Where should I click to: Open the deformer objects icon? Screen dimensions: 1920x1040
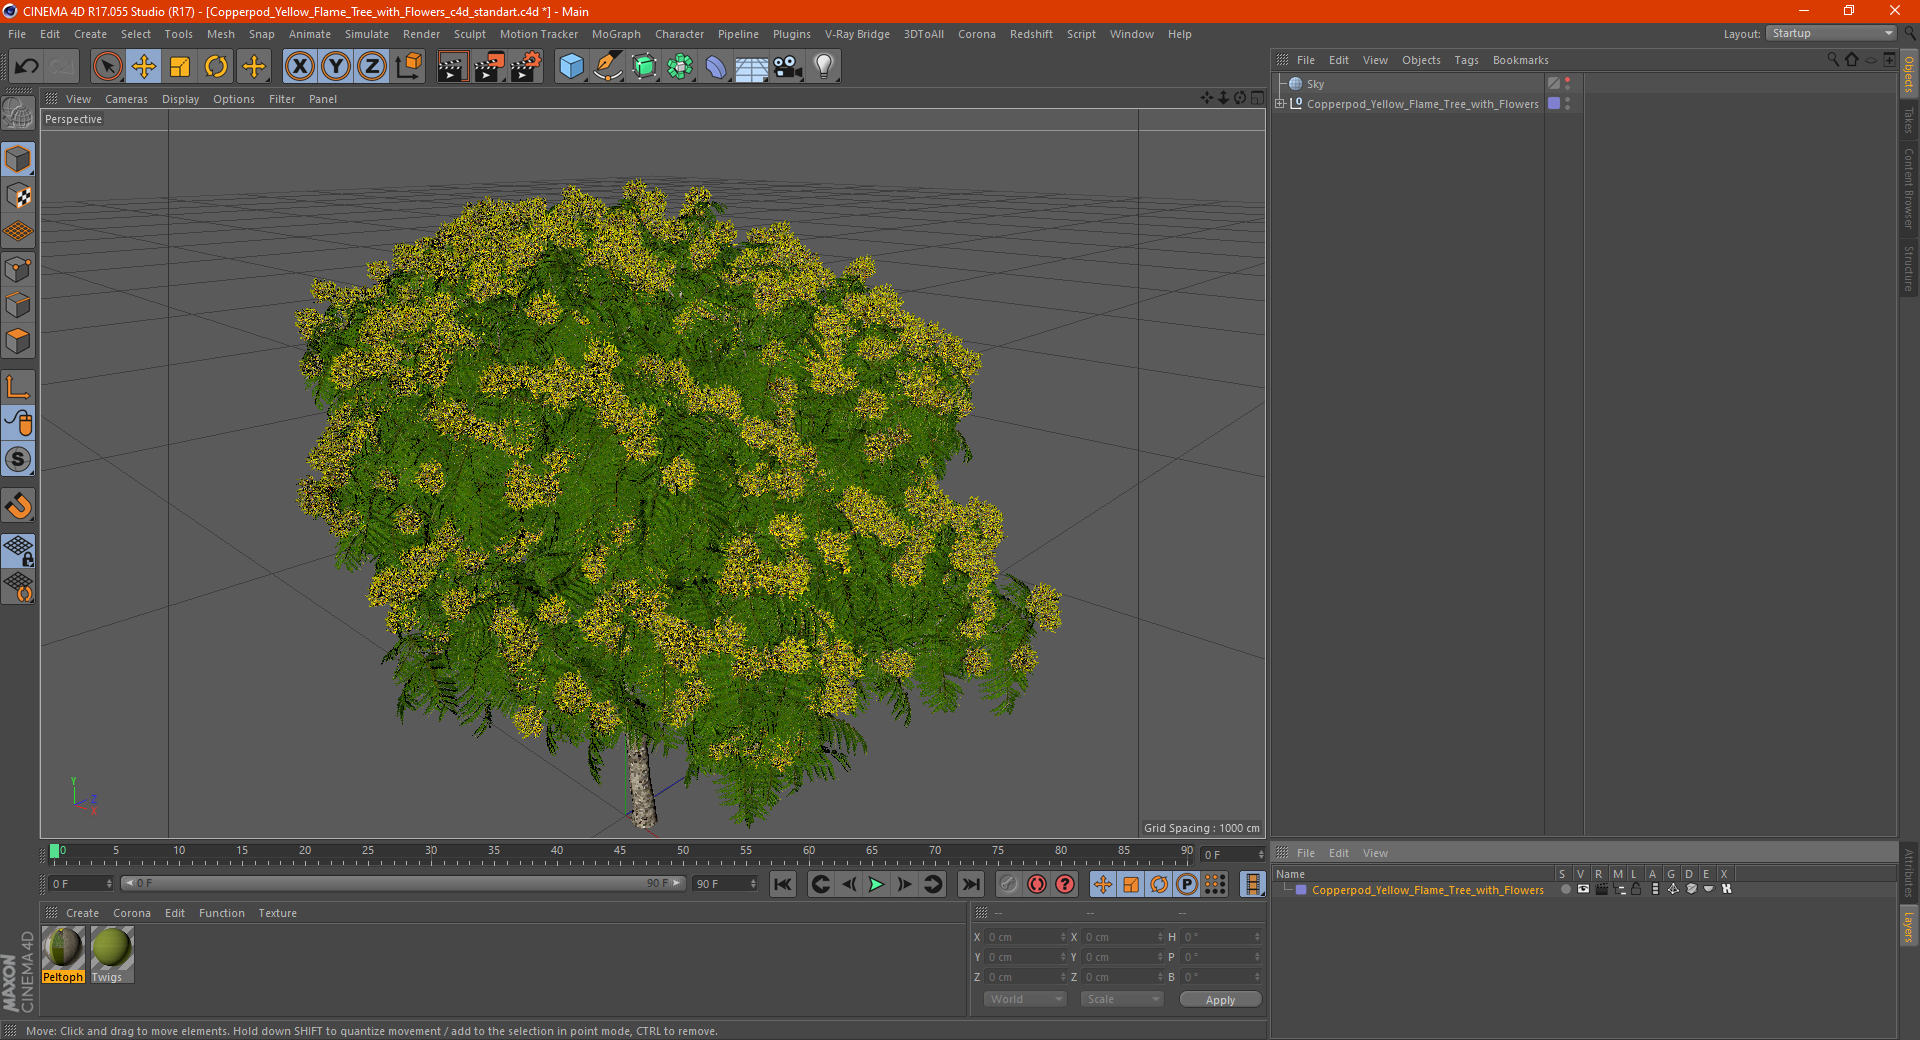click(716, 67)
